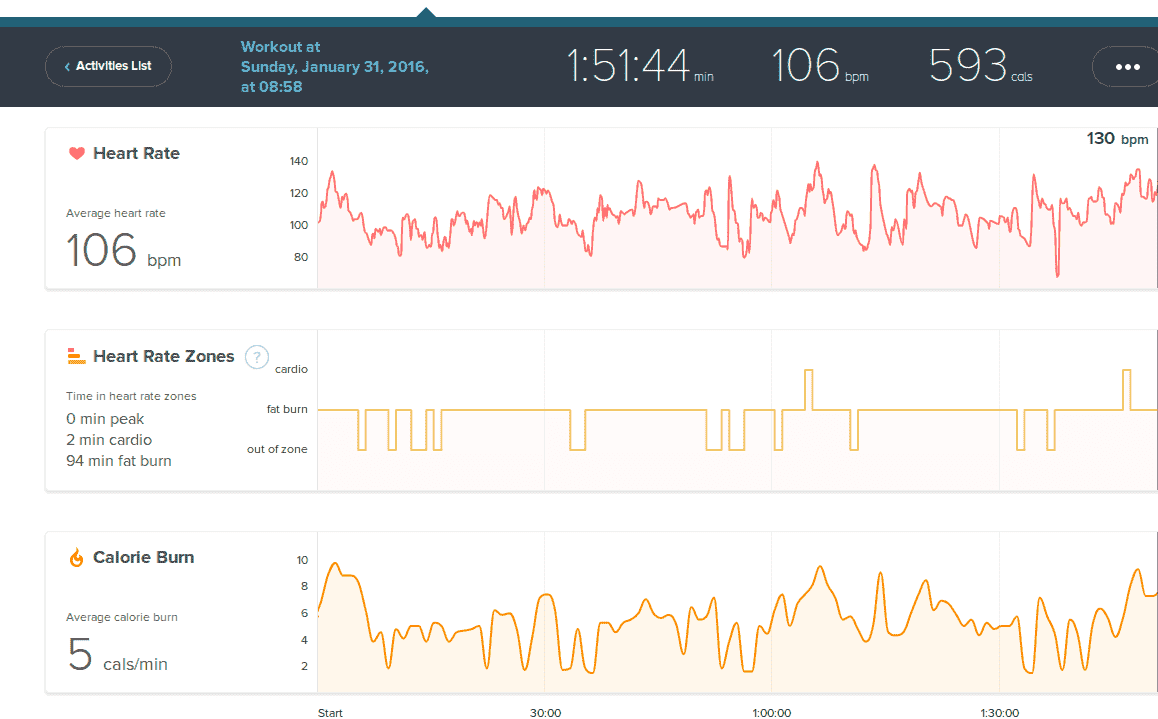Click the Start label on time axis
The height and width of the screenshot is (719, 1158).
click(330, 713)
